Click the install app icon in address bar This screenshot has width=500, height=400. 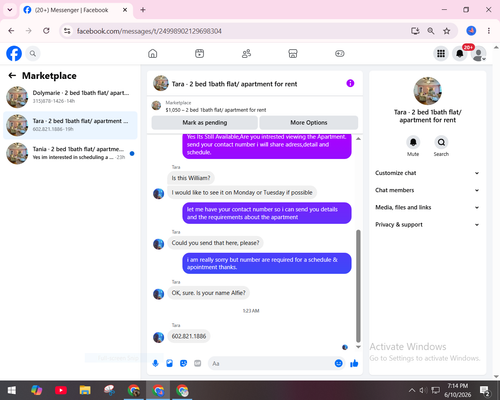coord(415,31)
